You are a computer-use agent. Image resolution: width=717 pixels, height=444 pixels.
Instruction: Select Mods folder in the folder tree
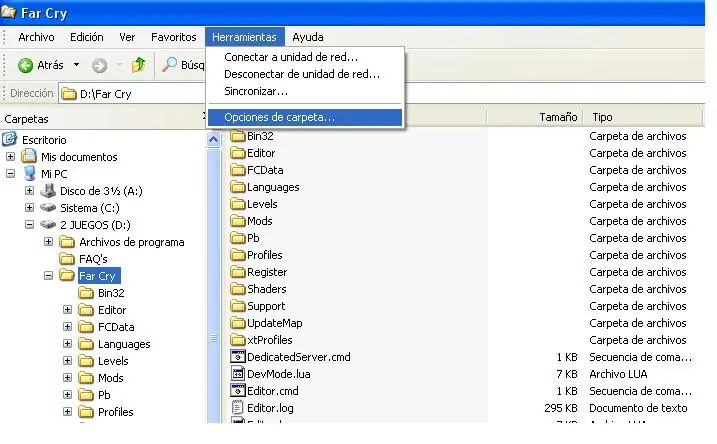click(x=111, y=378)
